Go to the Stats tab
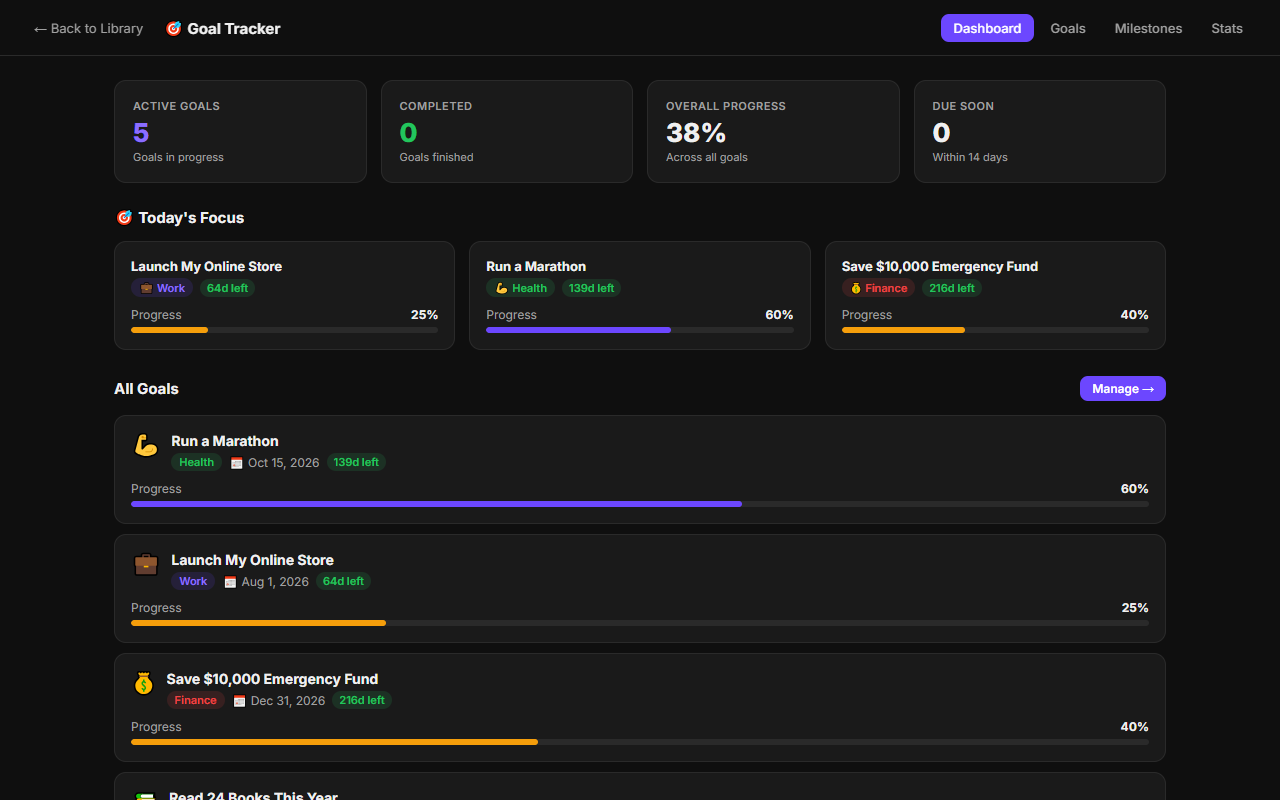The height and width of the screenshot is (800, 1280). 1227,28
